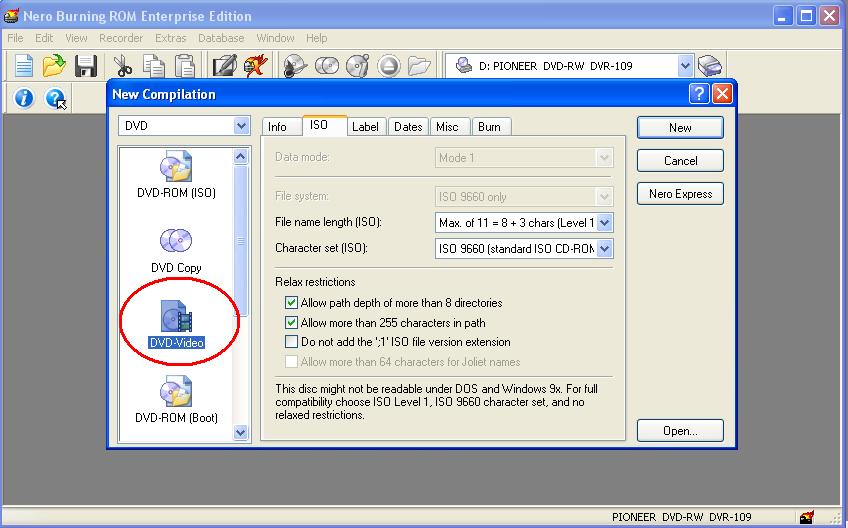Open the Database menu
Screen dimensions: 848x528
click(221, 38)
